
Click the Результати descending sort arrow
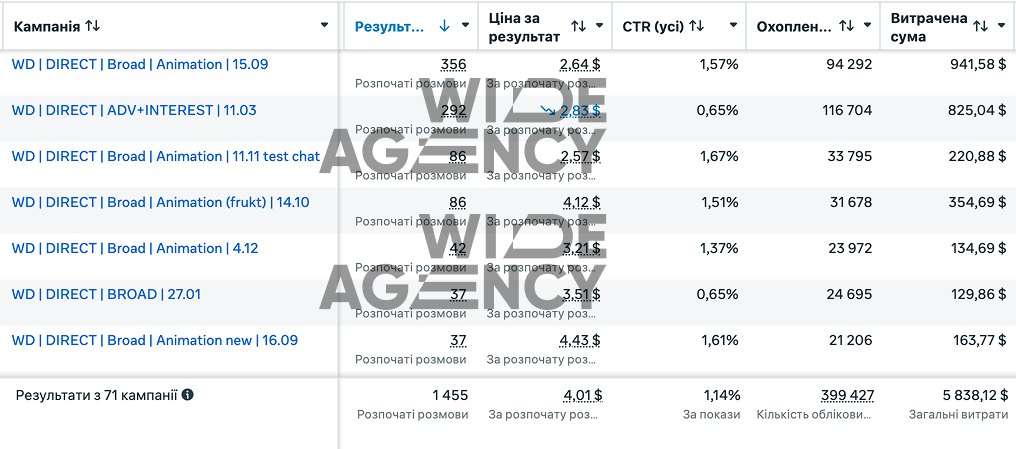(x=444, y=26)
